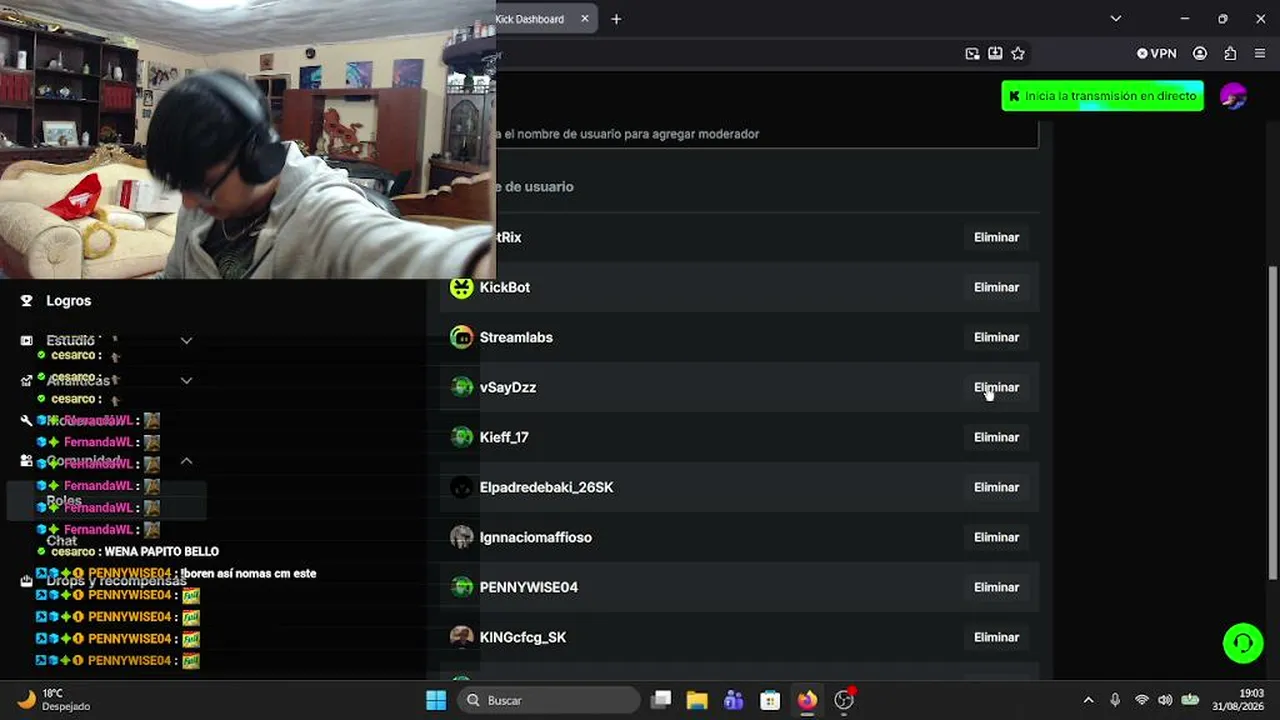Click Eliminar for vSayDzz
The image size is (1280, 720).
997,387
